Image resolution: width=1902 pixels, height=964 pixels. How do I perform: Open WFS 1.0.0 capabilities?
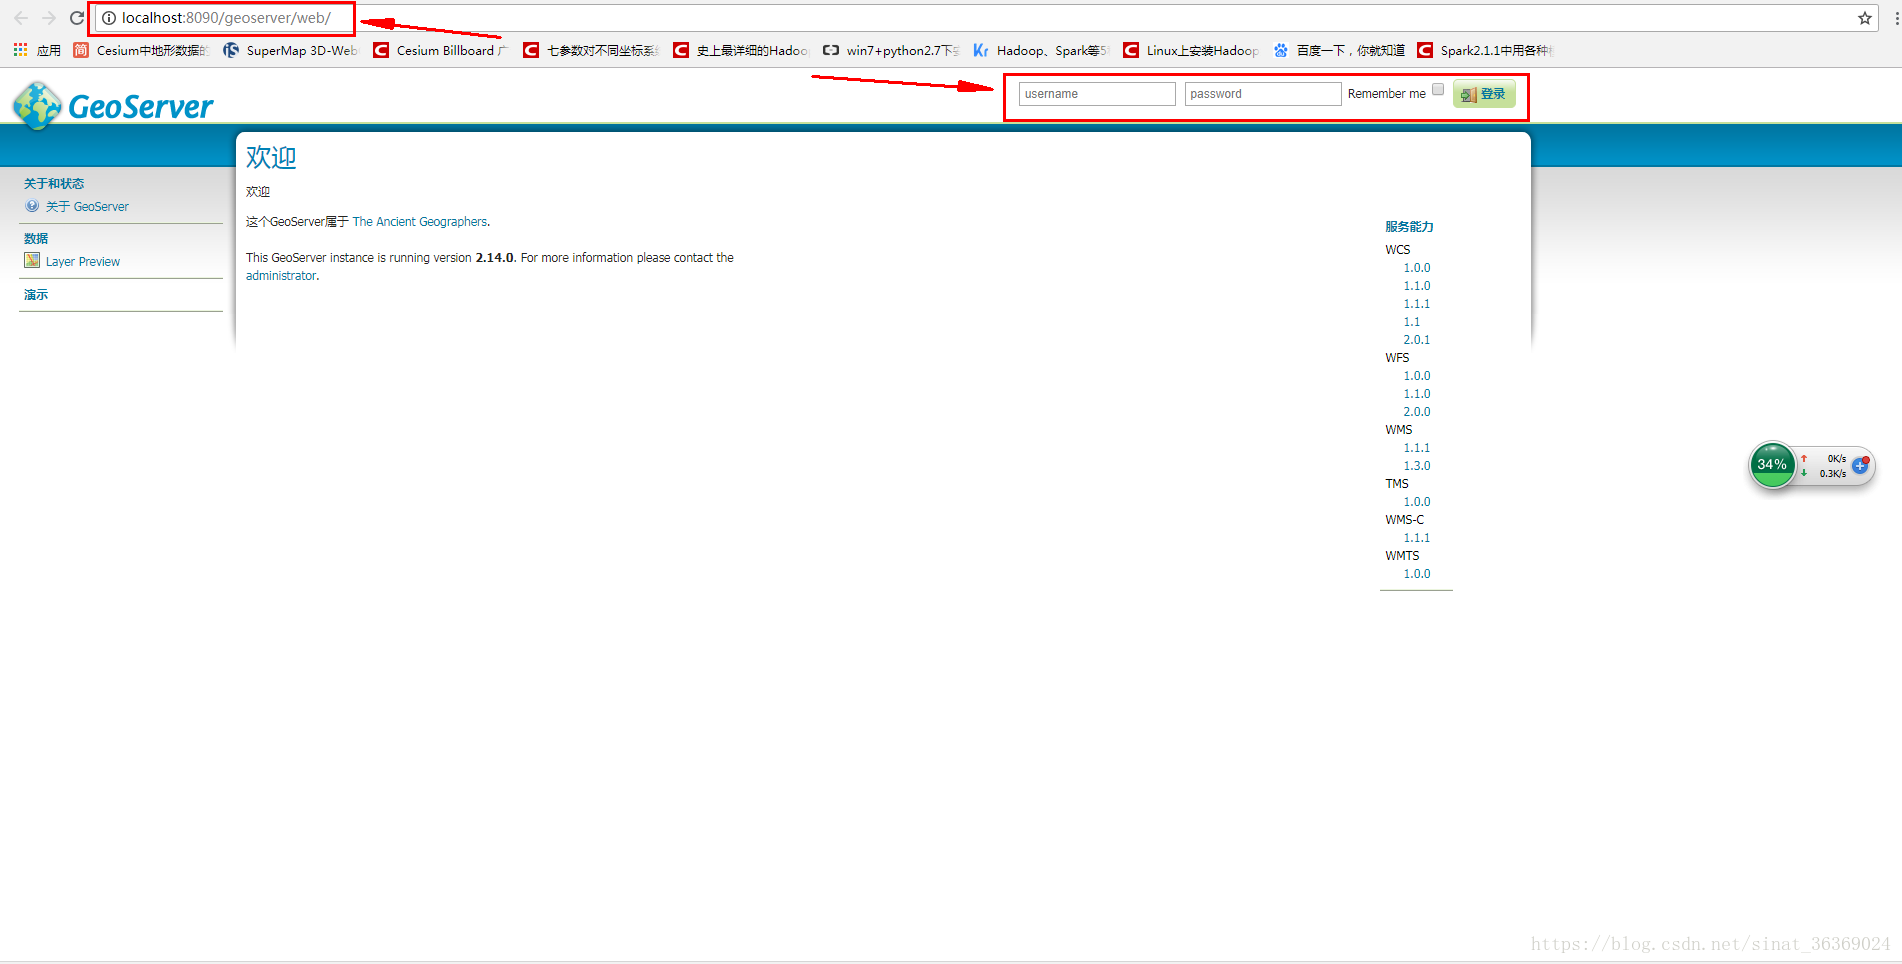pyautogui.click(x=1416, y=376)
